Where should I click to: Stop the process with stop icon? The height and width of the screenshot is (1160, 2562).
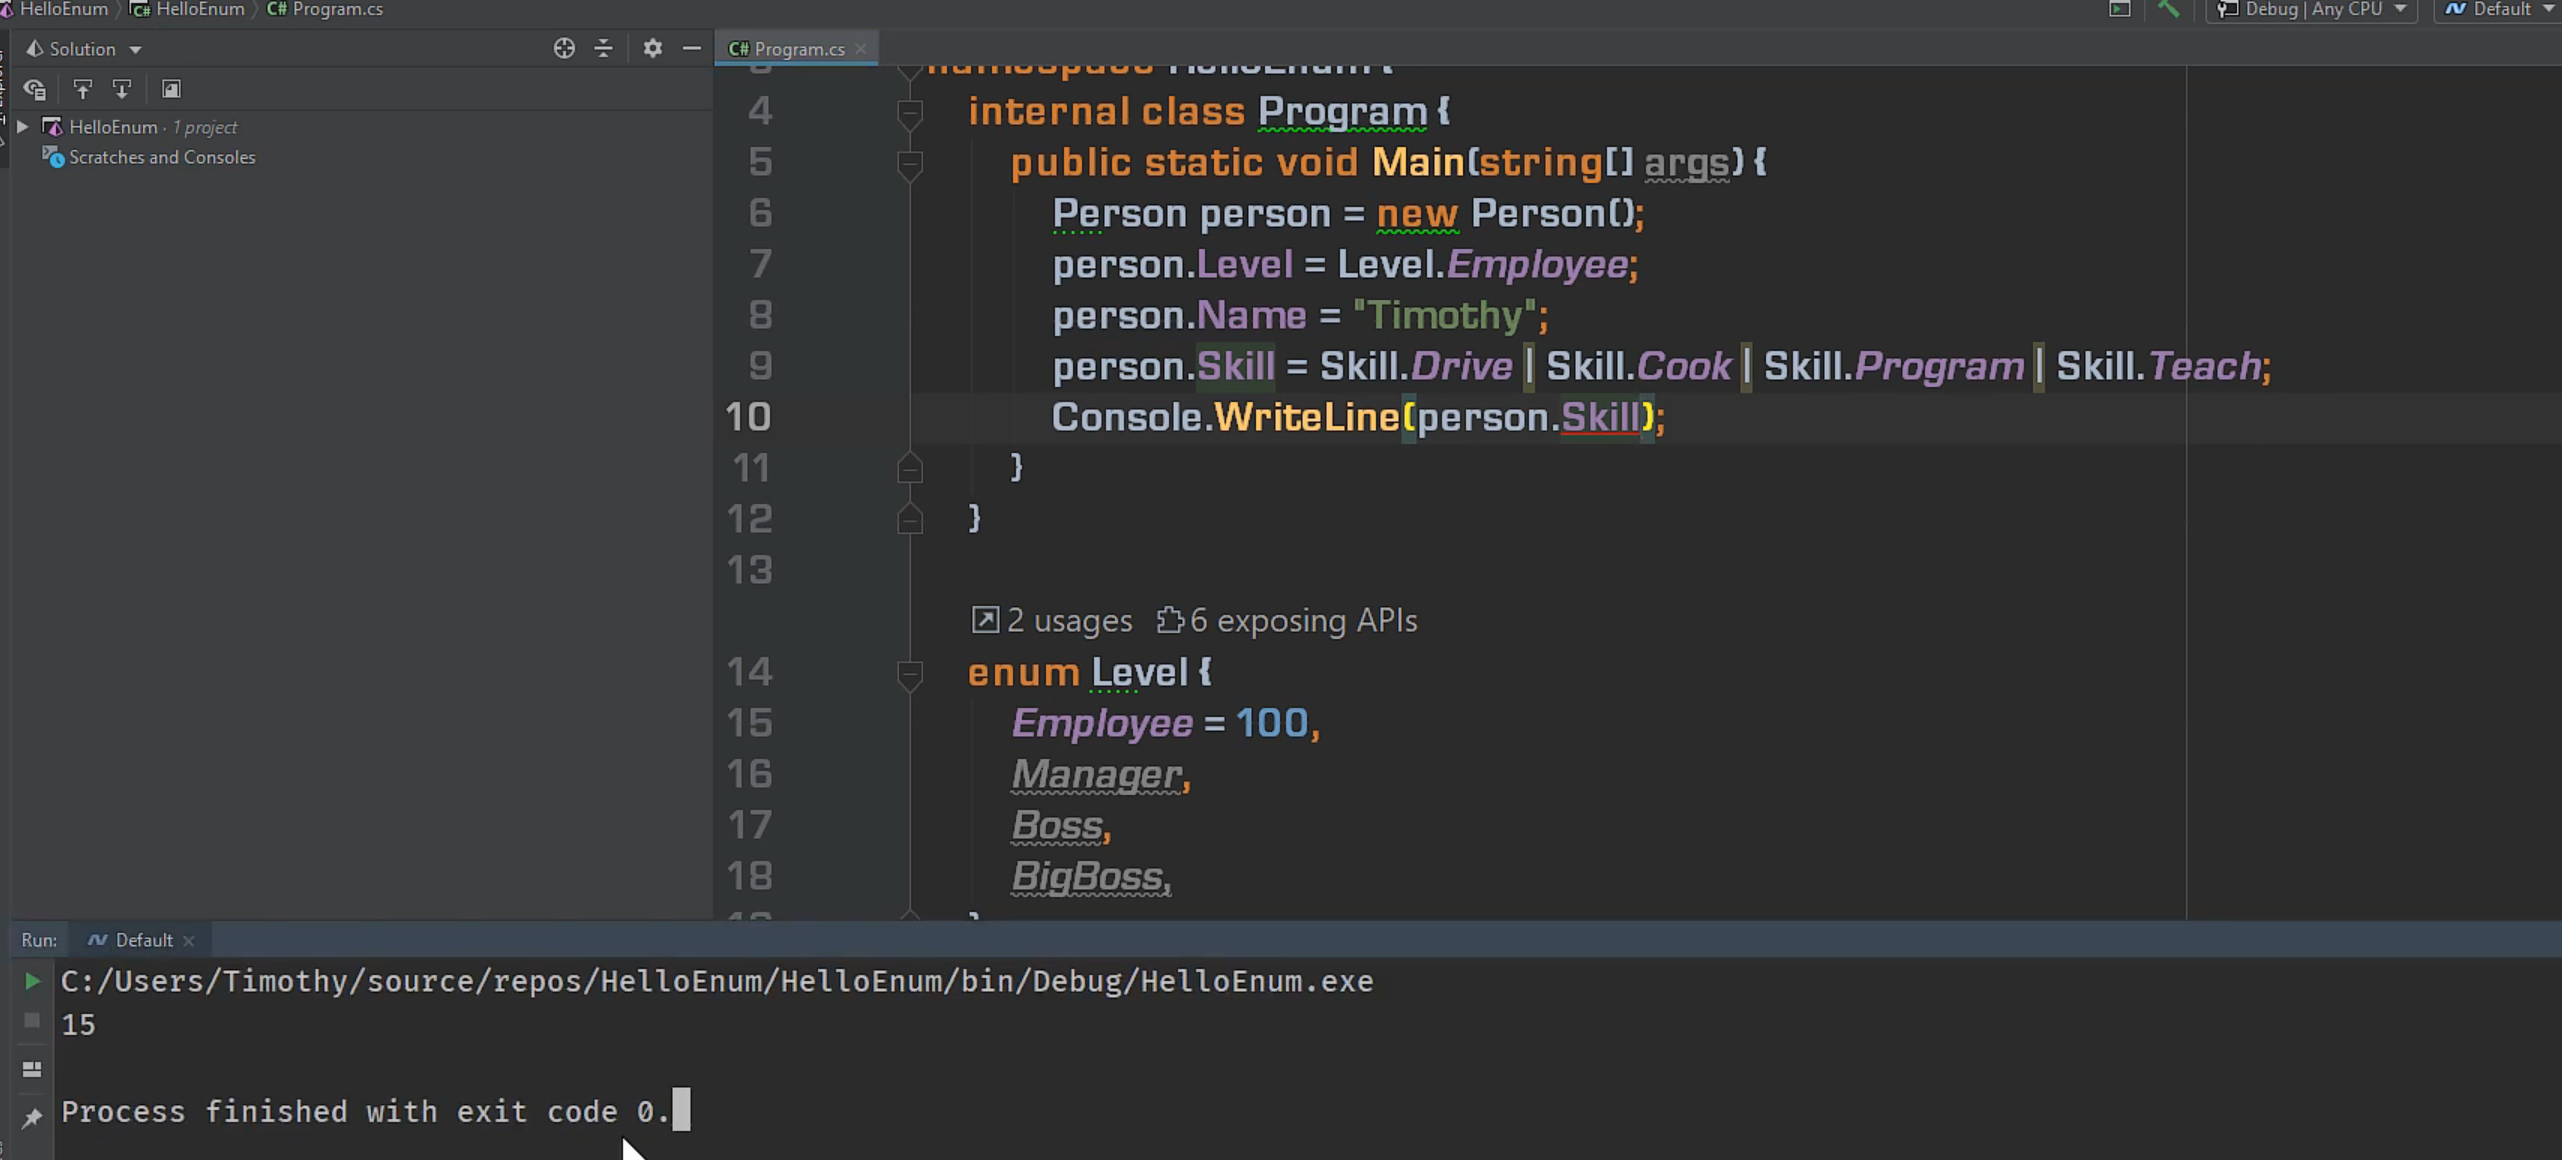32,1020
